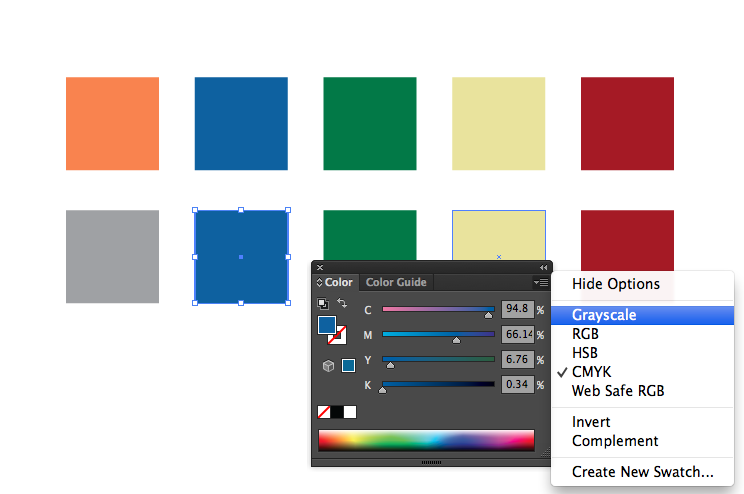Image resolution: width=744 pixels, height=494 pixels.
Task: Cycle Color panel view with tab arrows
Action: coord(320,283)
